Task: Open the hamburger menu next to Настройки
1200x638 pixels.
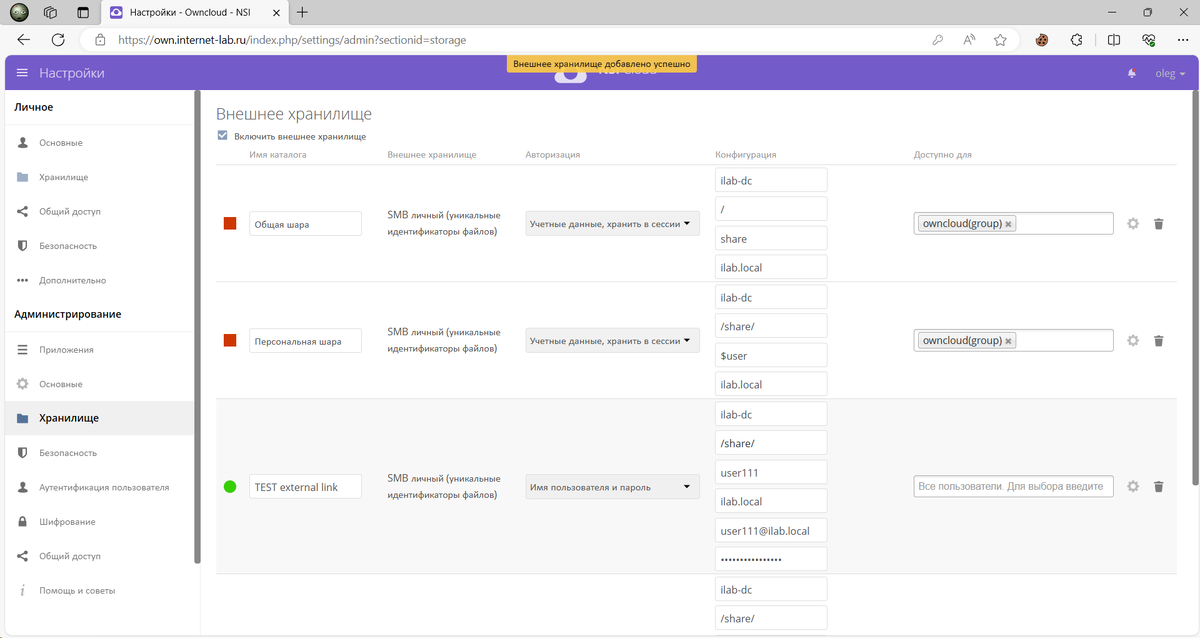Action: [22, 73]
